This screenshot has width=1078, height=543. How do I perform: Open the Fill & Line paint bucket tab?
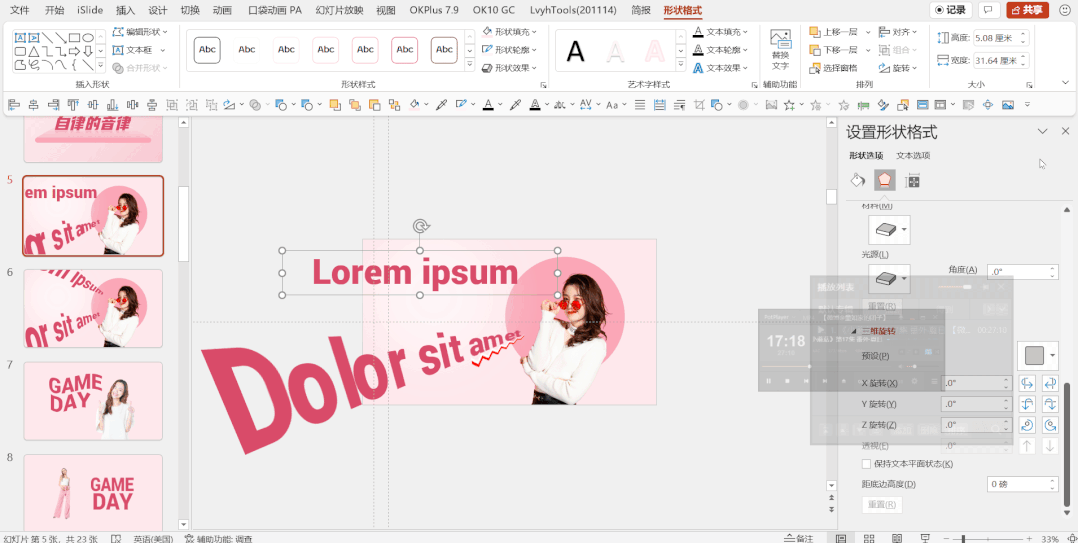click(857, 181)
